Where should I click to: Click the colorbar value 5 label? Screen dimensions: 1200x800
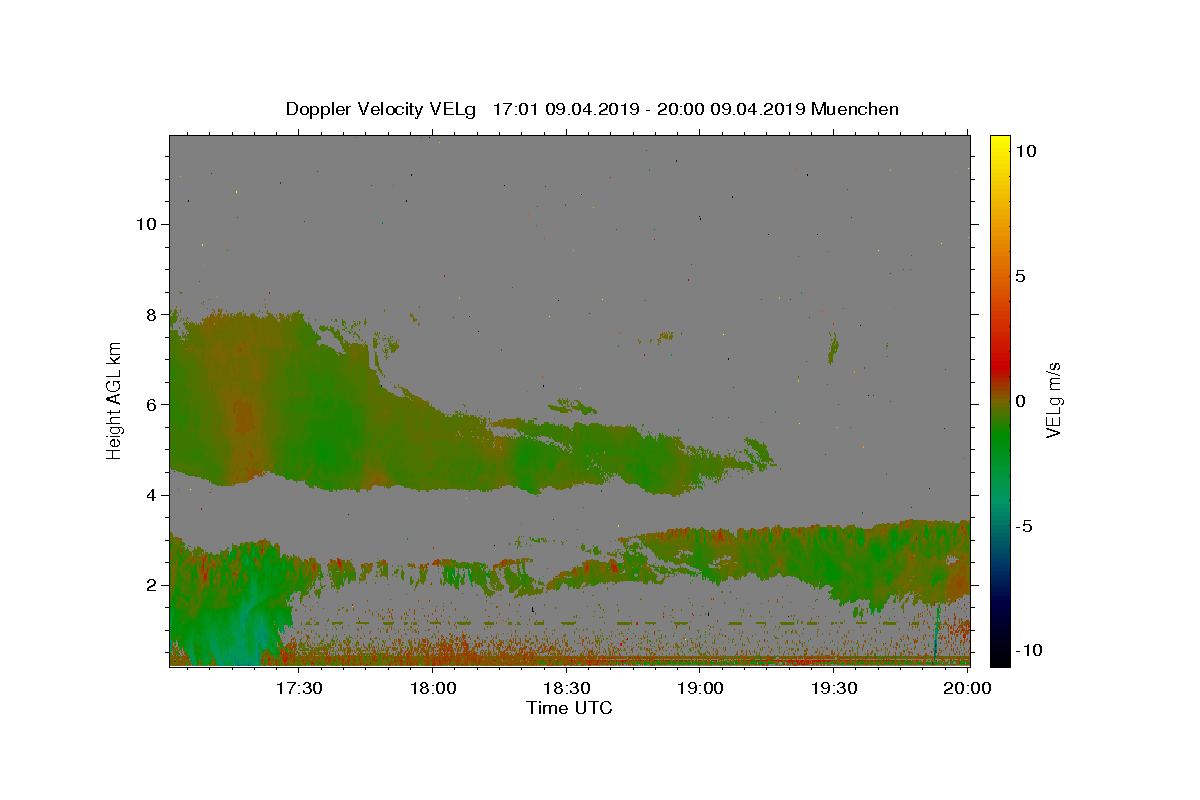[x=1020, y=276]
